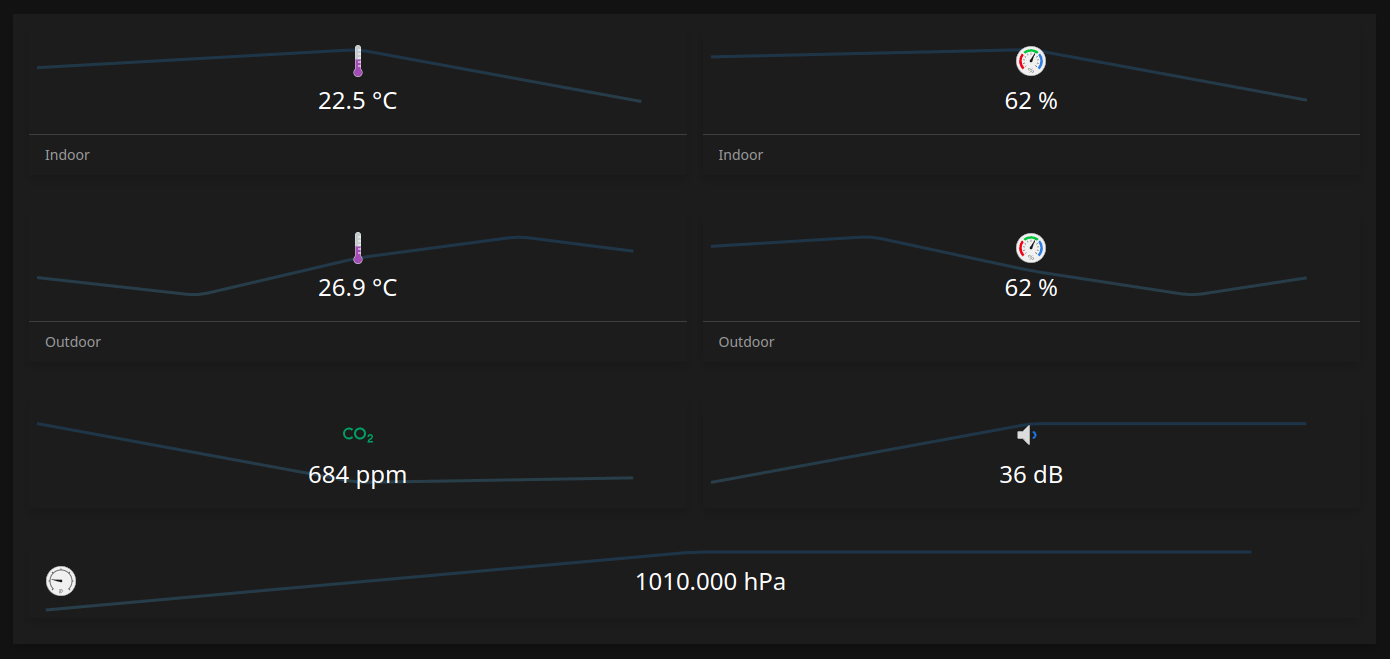Click the Indoor label under the temperature card

(x=66, y=154)
